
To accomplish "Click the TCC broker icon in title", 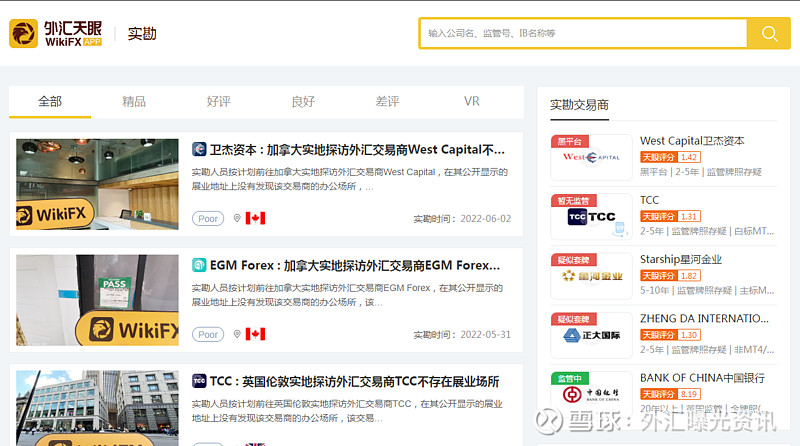I will tap(199, 381).
